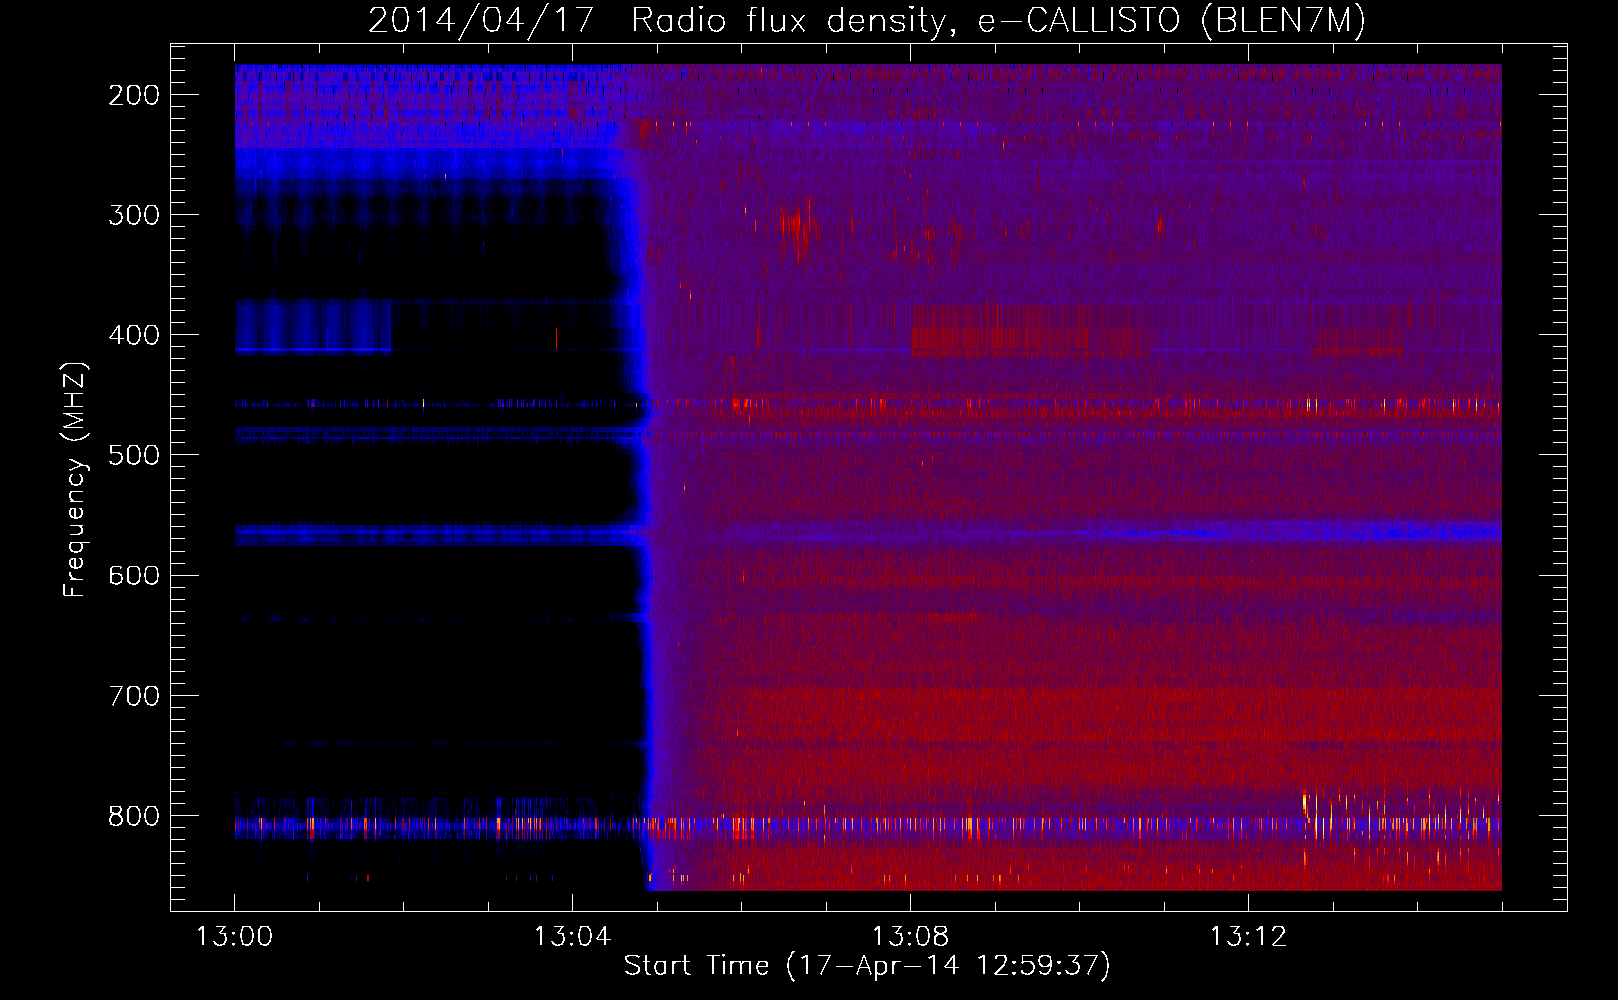The image size is (1618, 1000).
Task: Click the 13:12 time tick label
Action: (x=1248, y=937)
